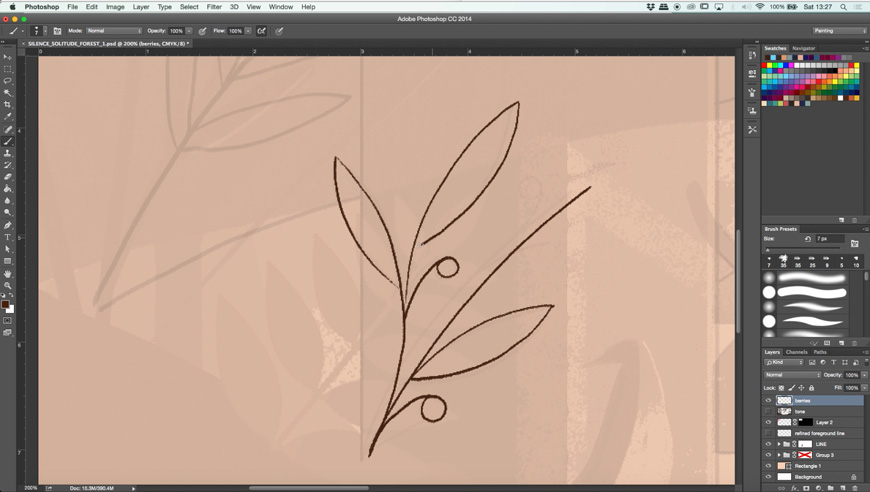This screenshot has height=492, width=870.
Task: Change screen mode from the toolbox
Action: click(x=7, y=333)
